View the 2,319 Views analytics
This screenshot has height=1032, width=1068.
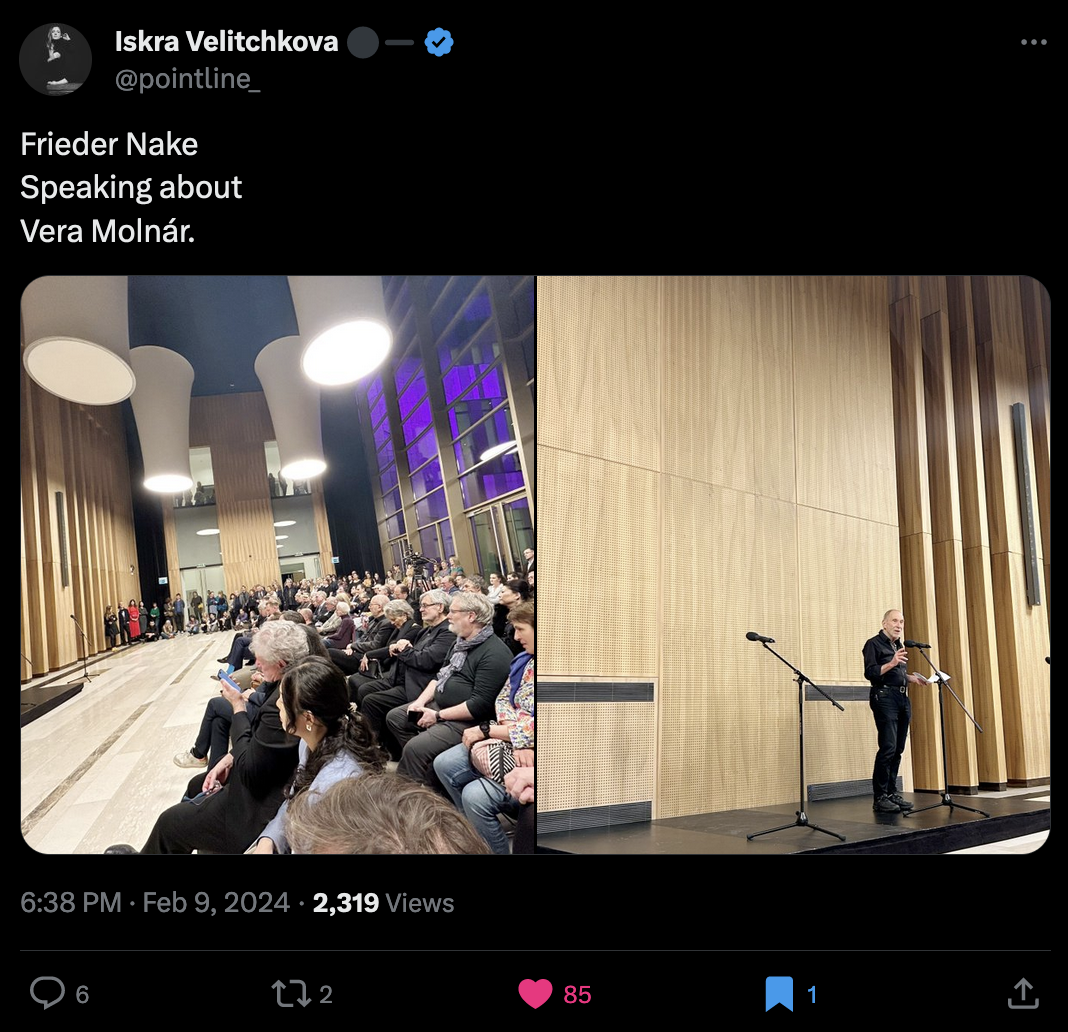(383, 903)
